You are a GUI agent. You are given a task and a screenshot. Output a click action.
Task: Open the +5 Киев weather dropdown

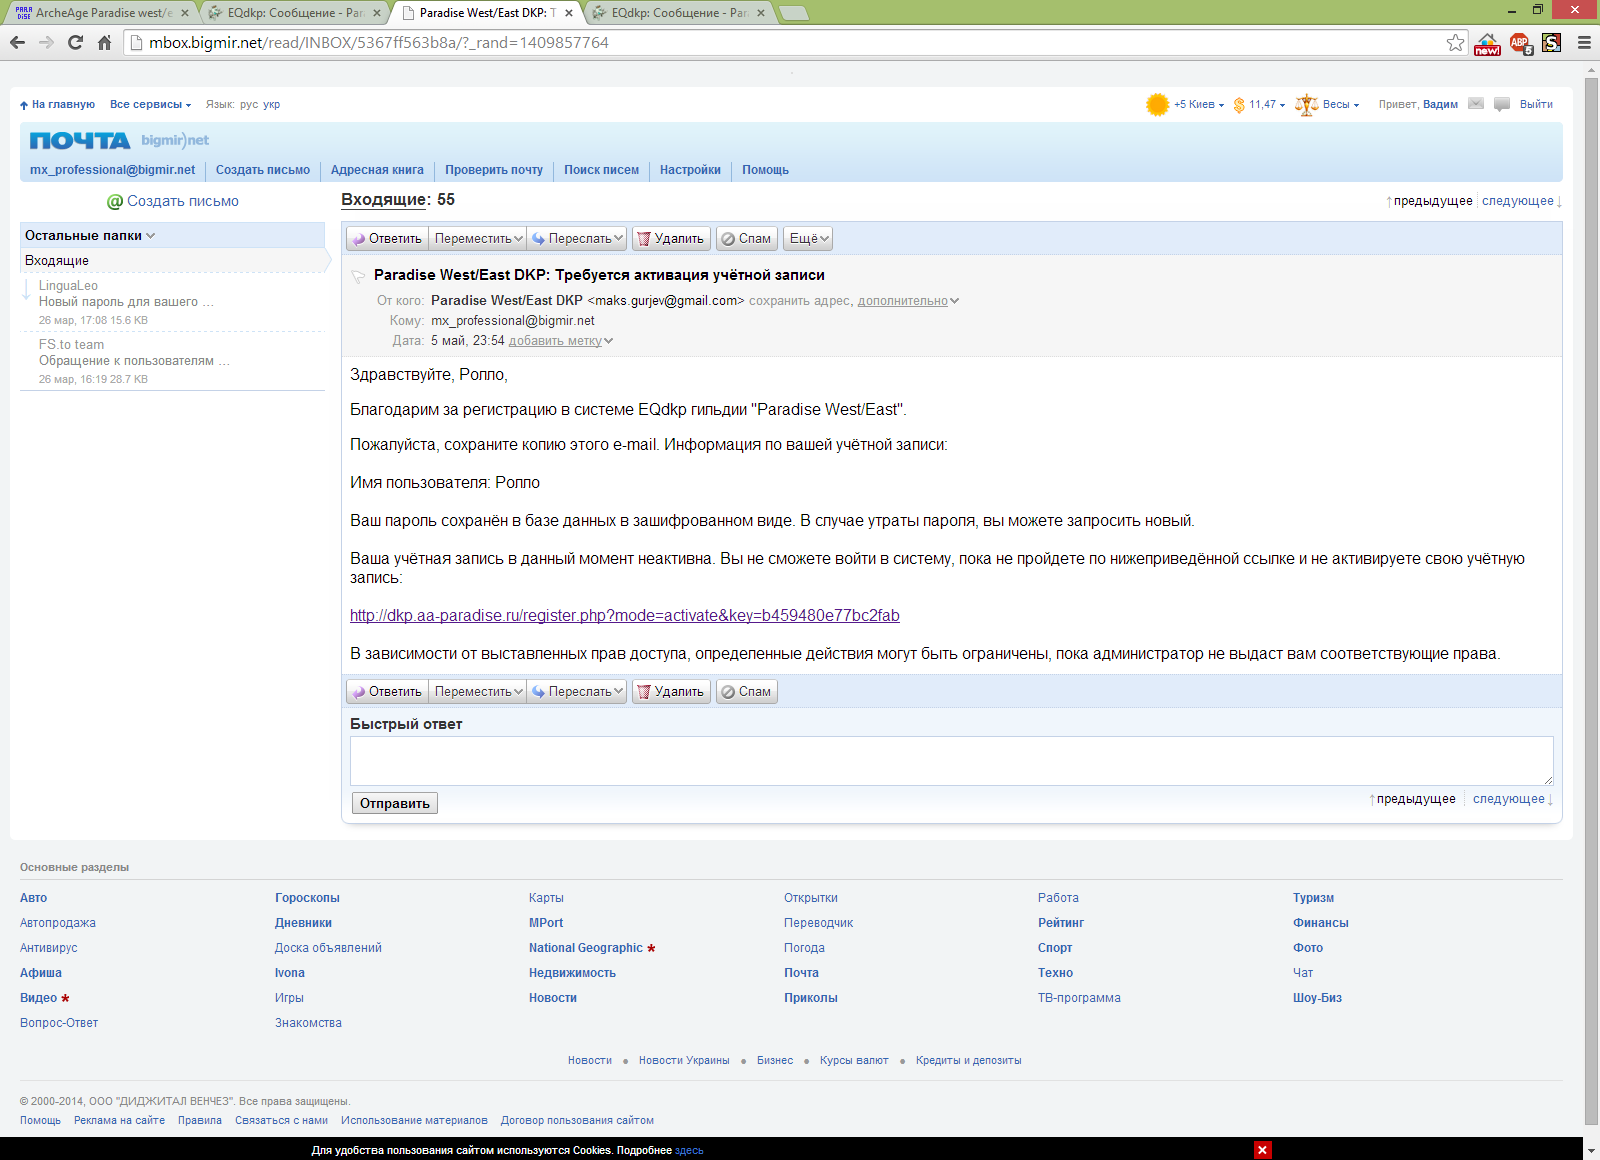1199,104
